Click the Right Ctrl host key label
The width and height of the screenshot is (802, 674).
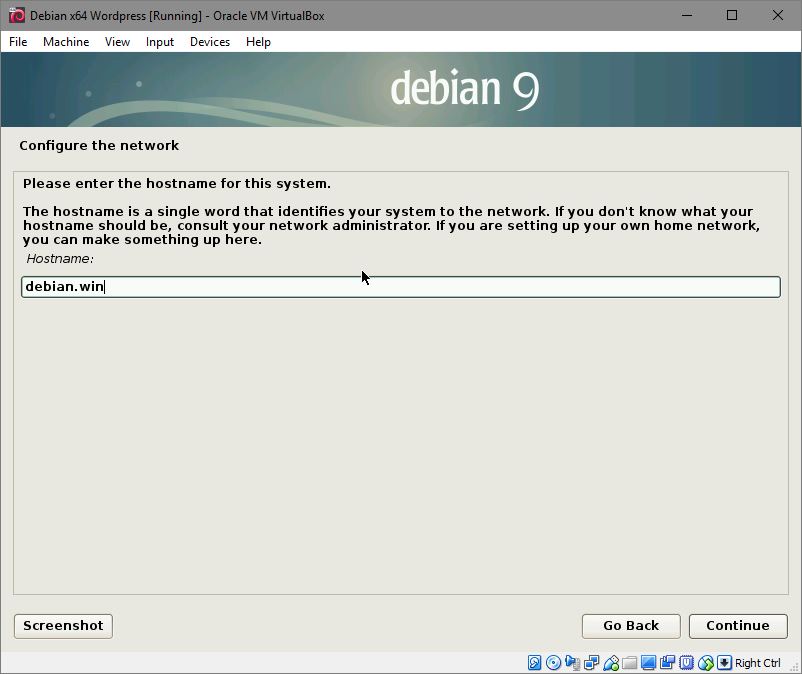(x=758, y=663)
